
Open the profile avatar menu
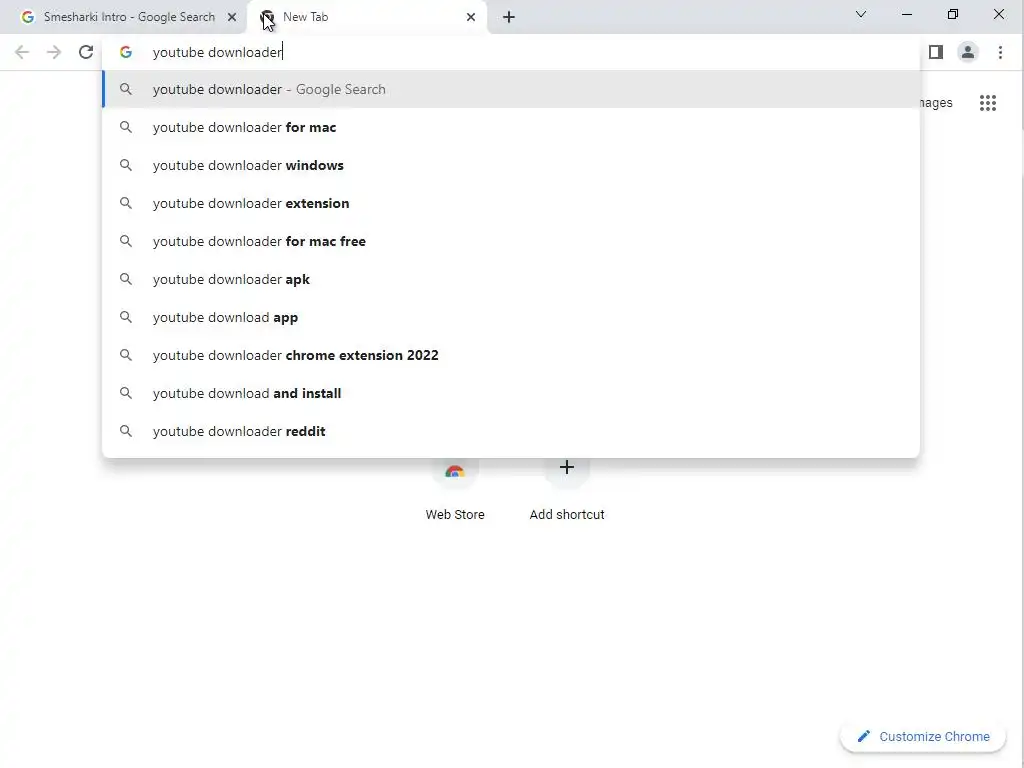[x=968, y=52]
